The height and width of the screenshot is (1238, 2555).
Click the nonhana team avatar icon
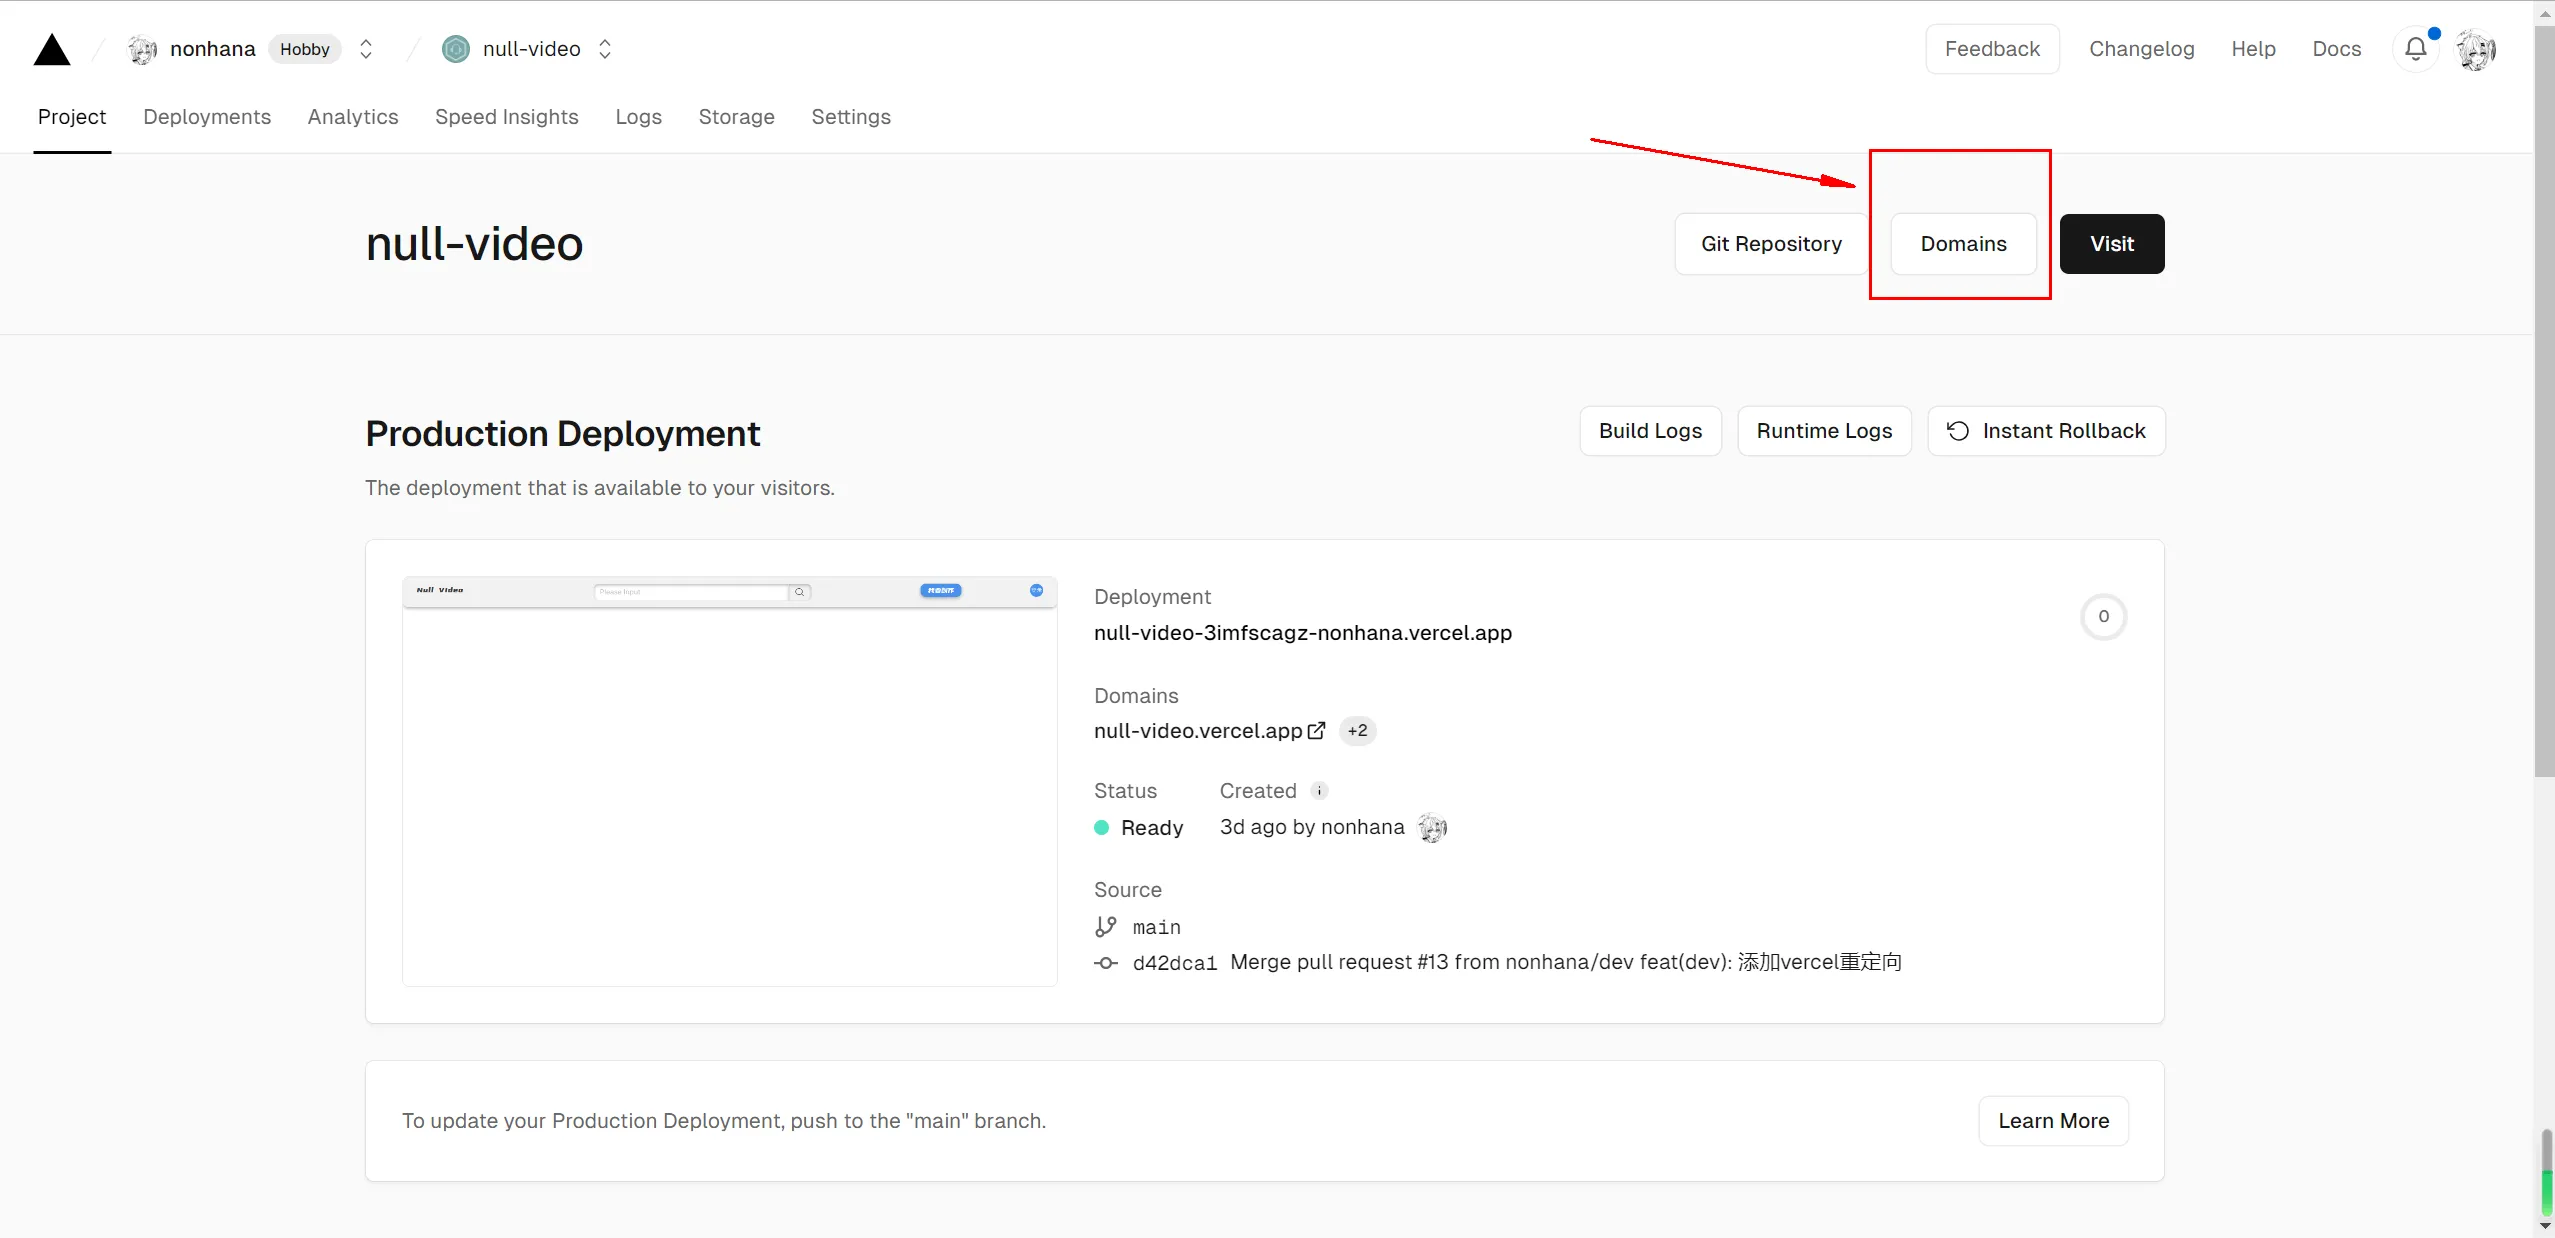[143, 49]
